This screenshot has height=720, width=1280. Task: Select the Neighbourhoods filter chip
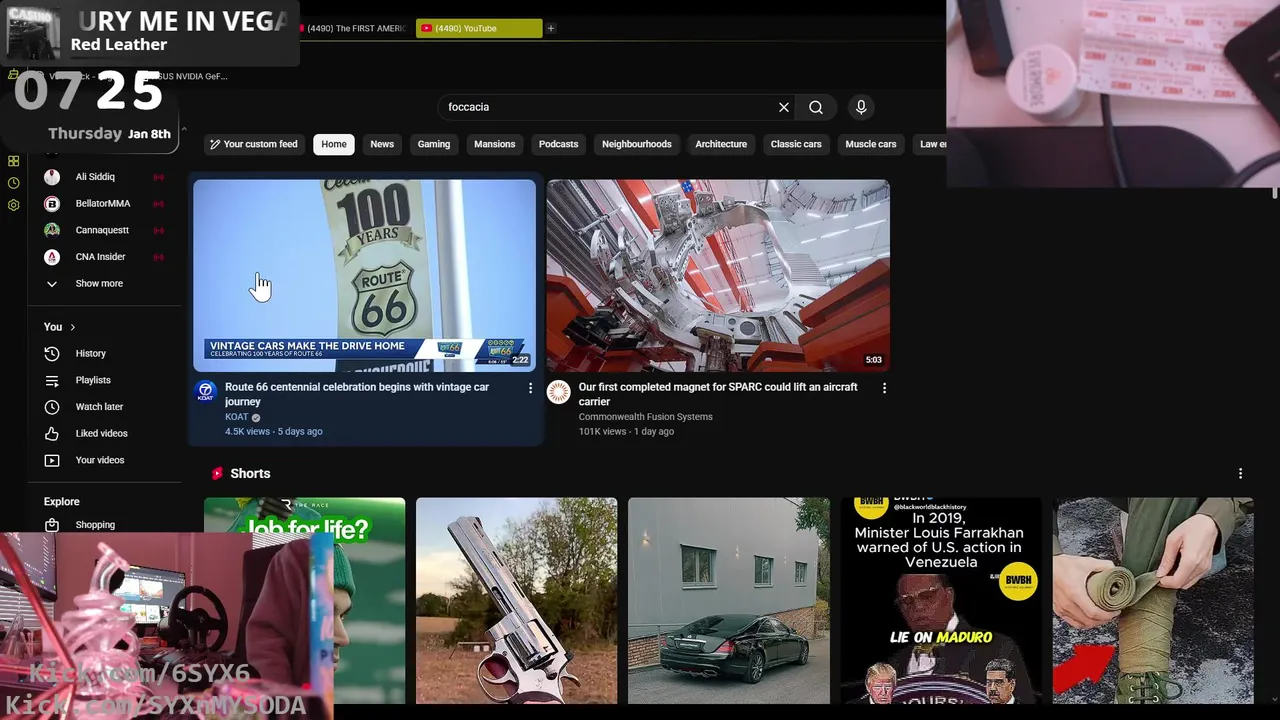(637, 144)
